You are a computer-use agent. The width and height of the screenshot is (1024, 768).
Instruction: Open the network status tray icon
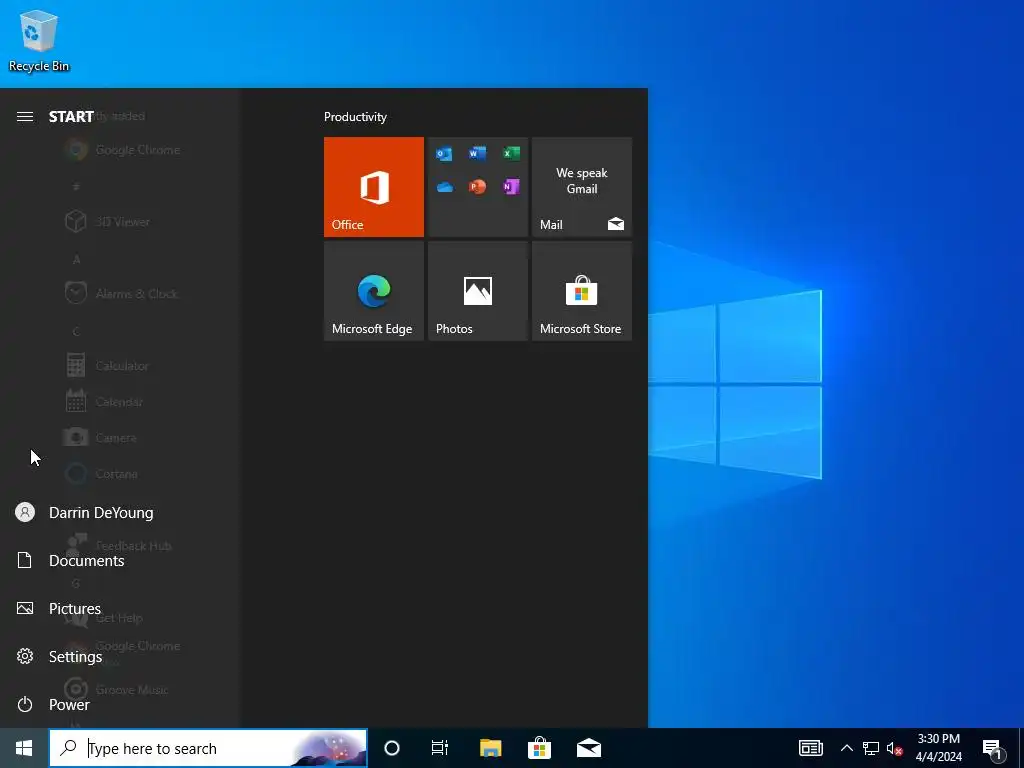coord(871,748)
